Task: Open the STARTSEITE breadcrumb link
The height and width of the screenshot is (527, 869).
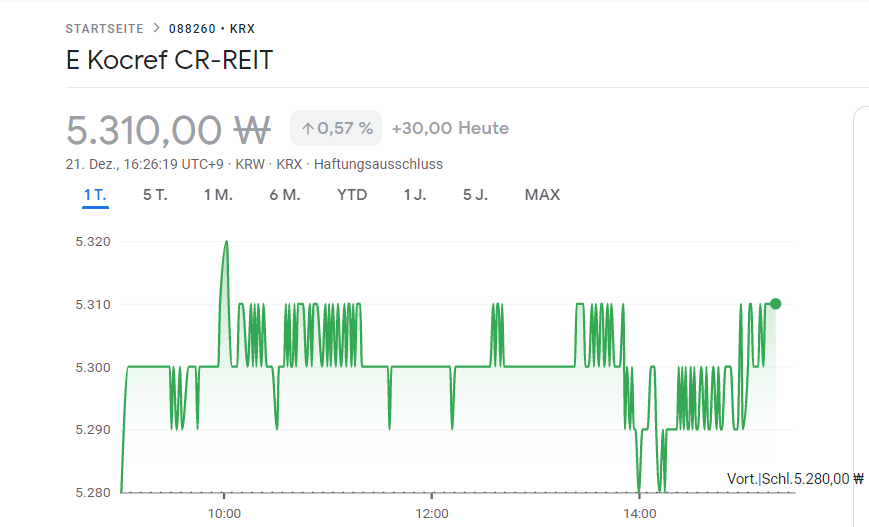Action: (104, 29)
